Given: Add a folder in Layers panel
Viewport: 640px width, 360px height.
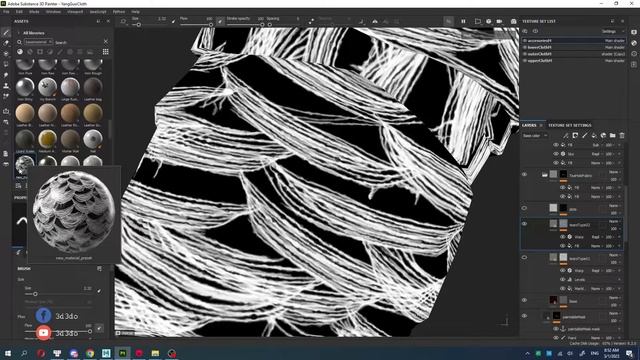Looking at the screenshot, I should coord(613,136).
